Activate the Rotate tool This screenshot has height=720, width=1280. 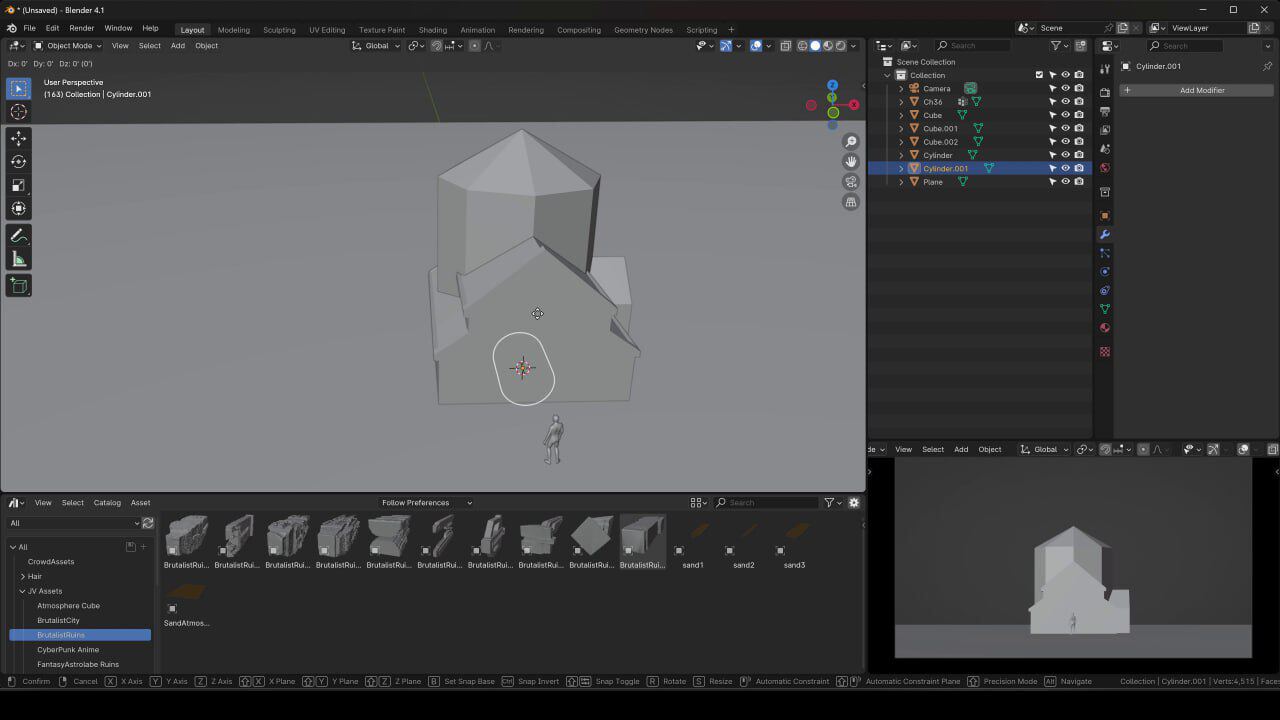coord(18,160)
